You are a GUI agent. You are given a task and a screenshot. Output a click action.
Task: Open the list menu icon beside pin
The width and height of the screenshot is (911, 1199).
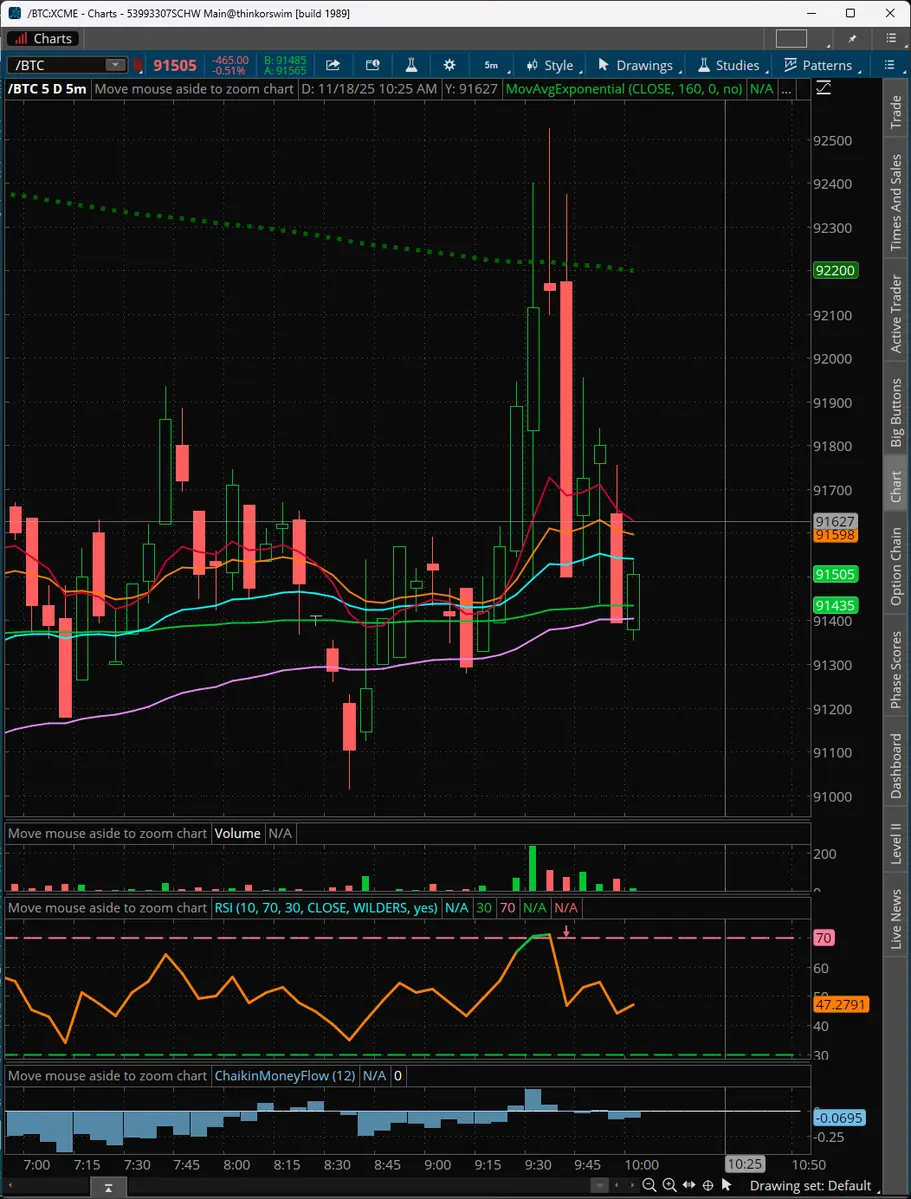coord(890,38)
